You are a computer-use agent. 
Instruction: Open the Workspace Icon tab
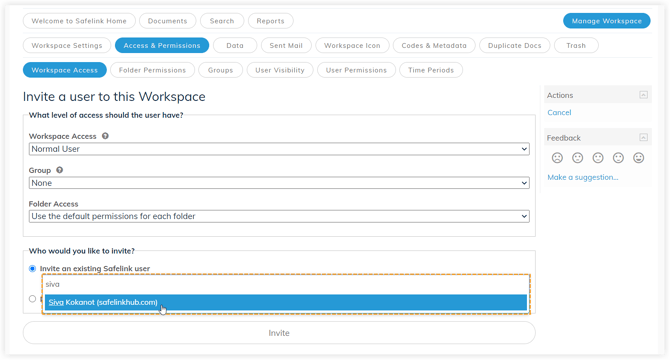coord(352,45)
